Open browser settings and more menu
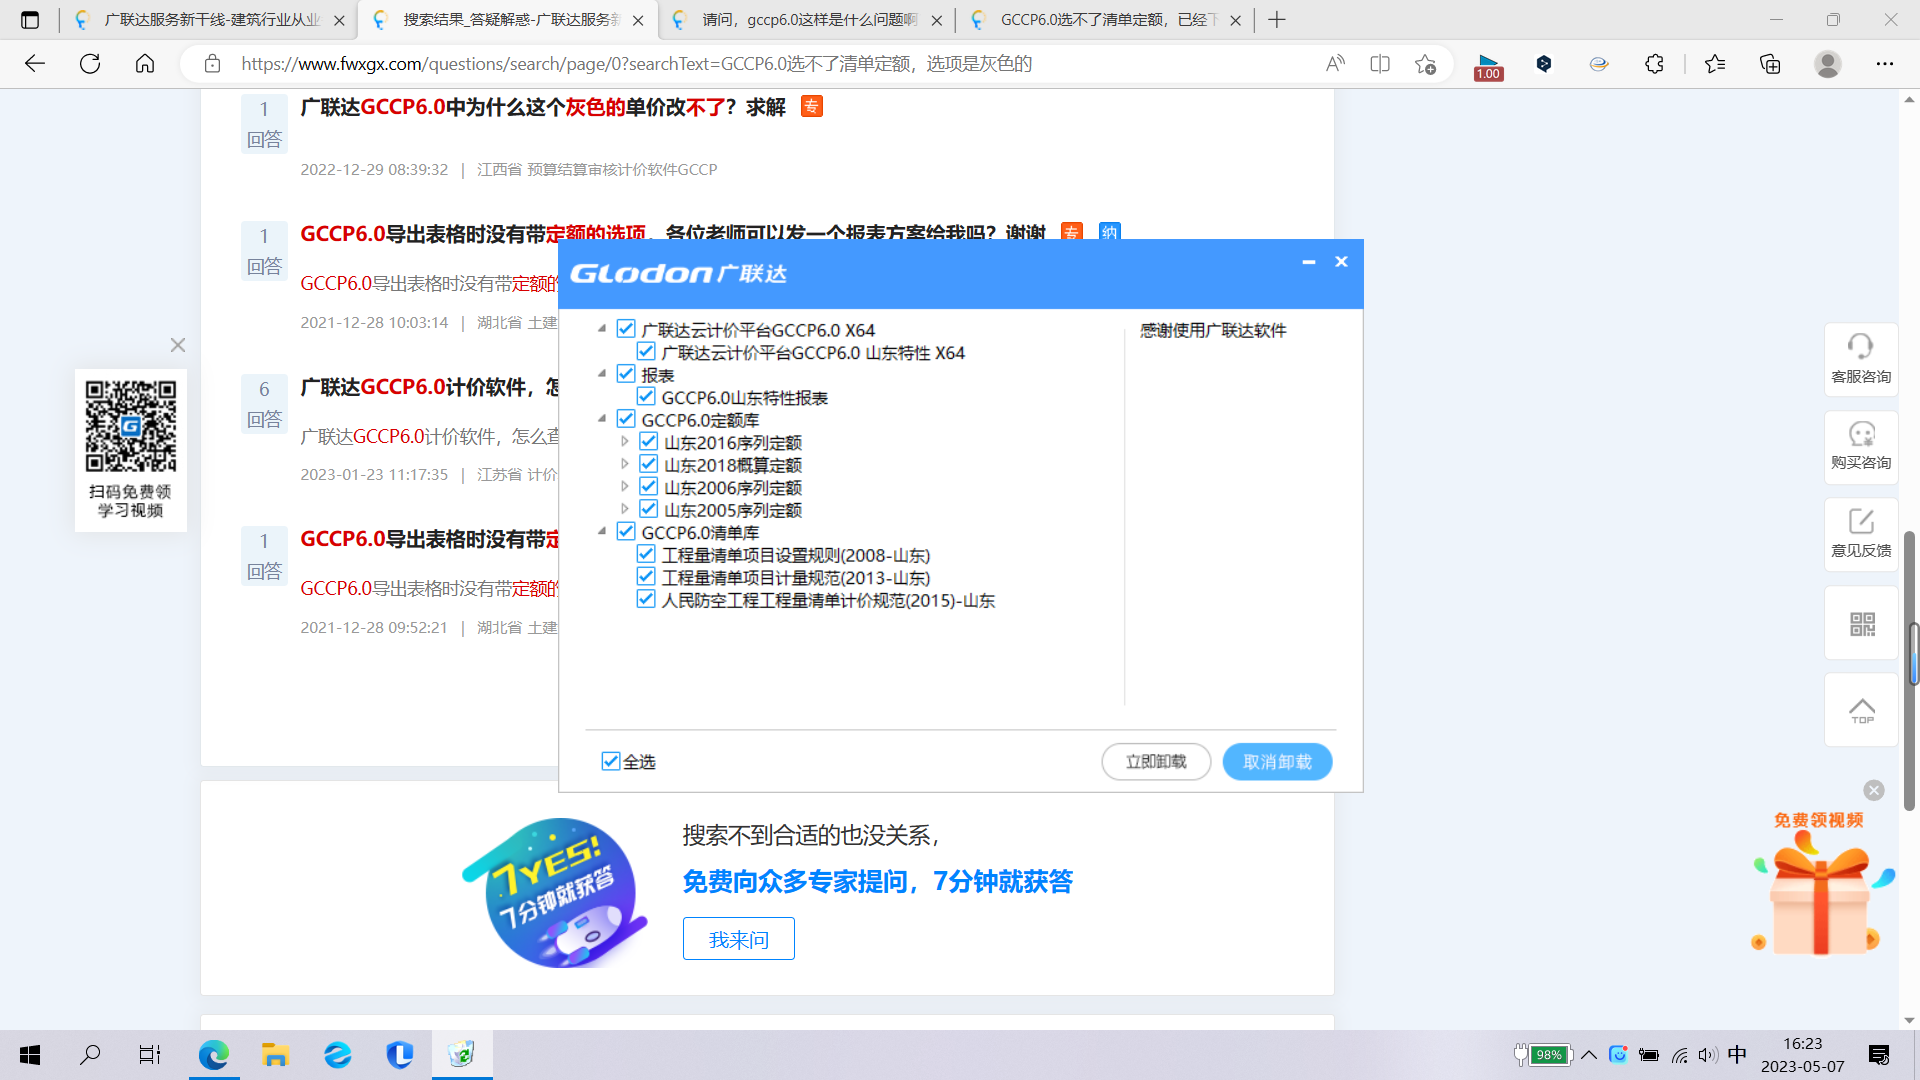 [x=1885, y=64]
